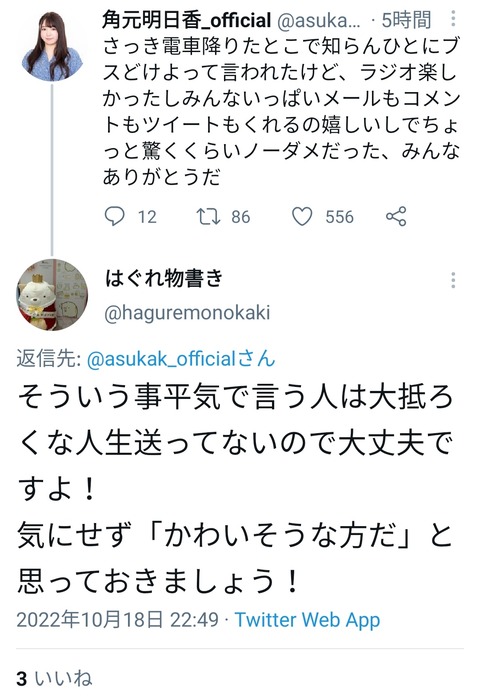Click the 12 reply count

(147, 217)
